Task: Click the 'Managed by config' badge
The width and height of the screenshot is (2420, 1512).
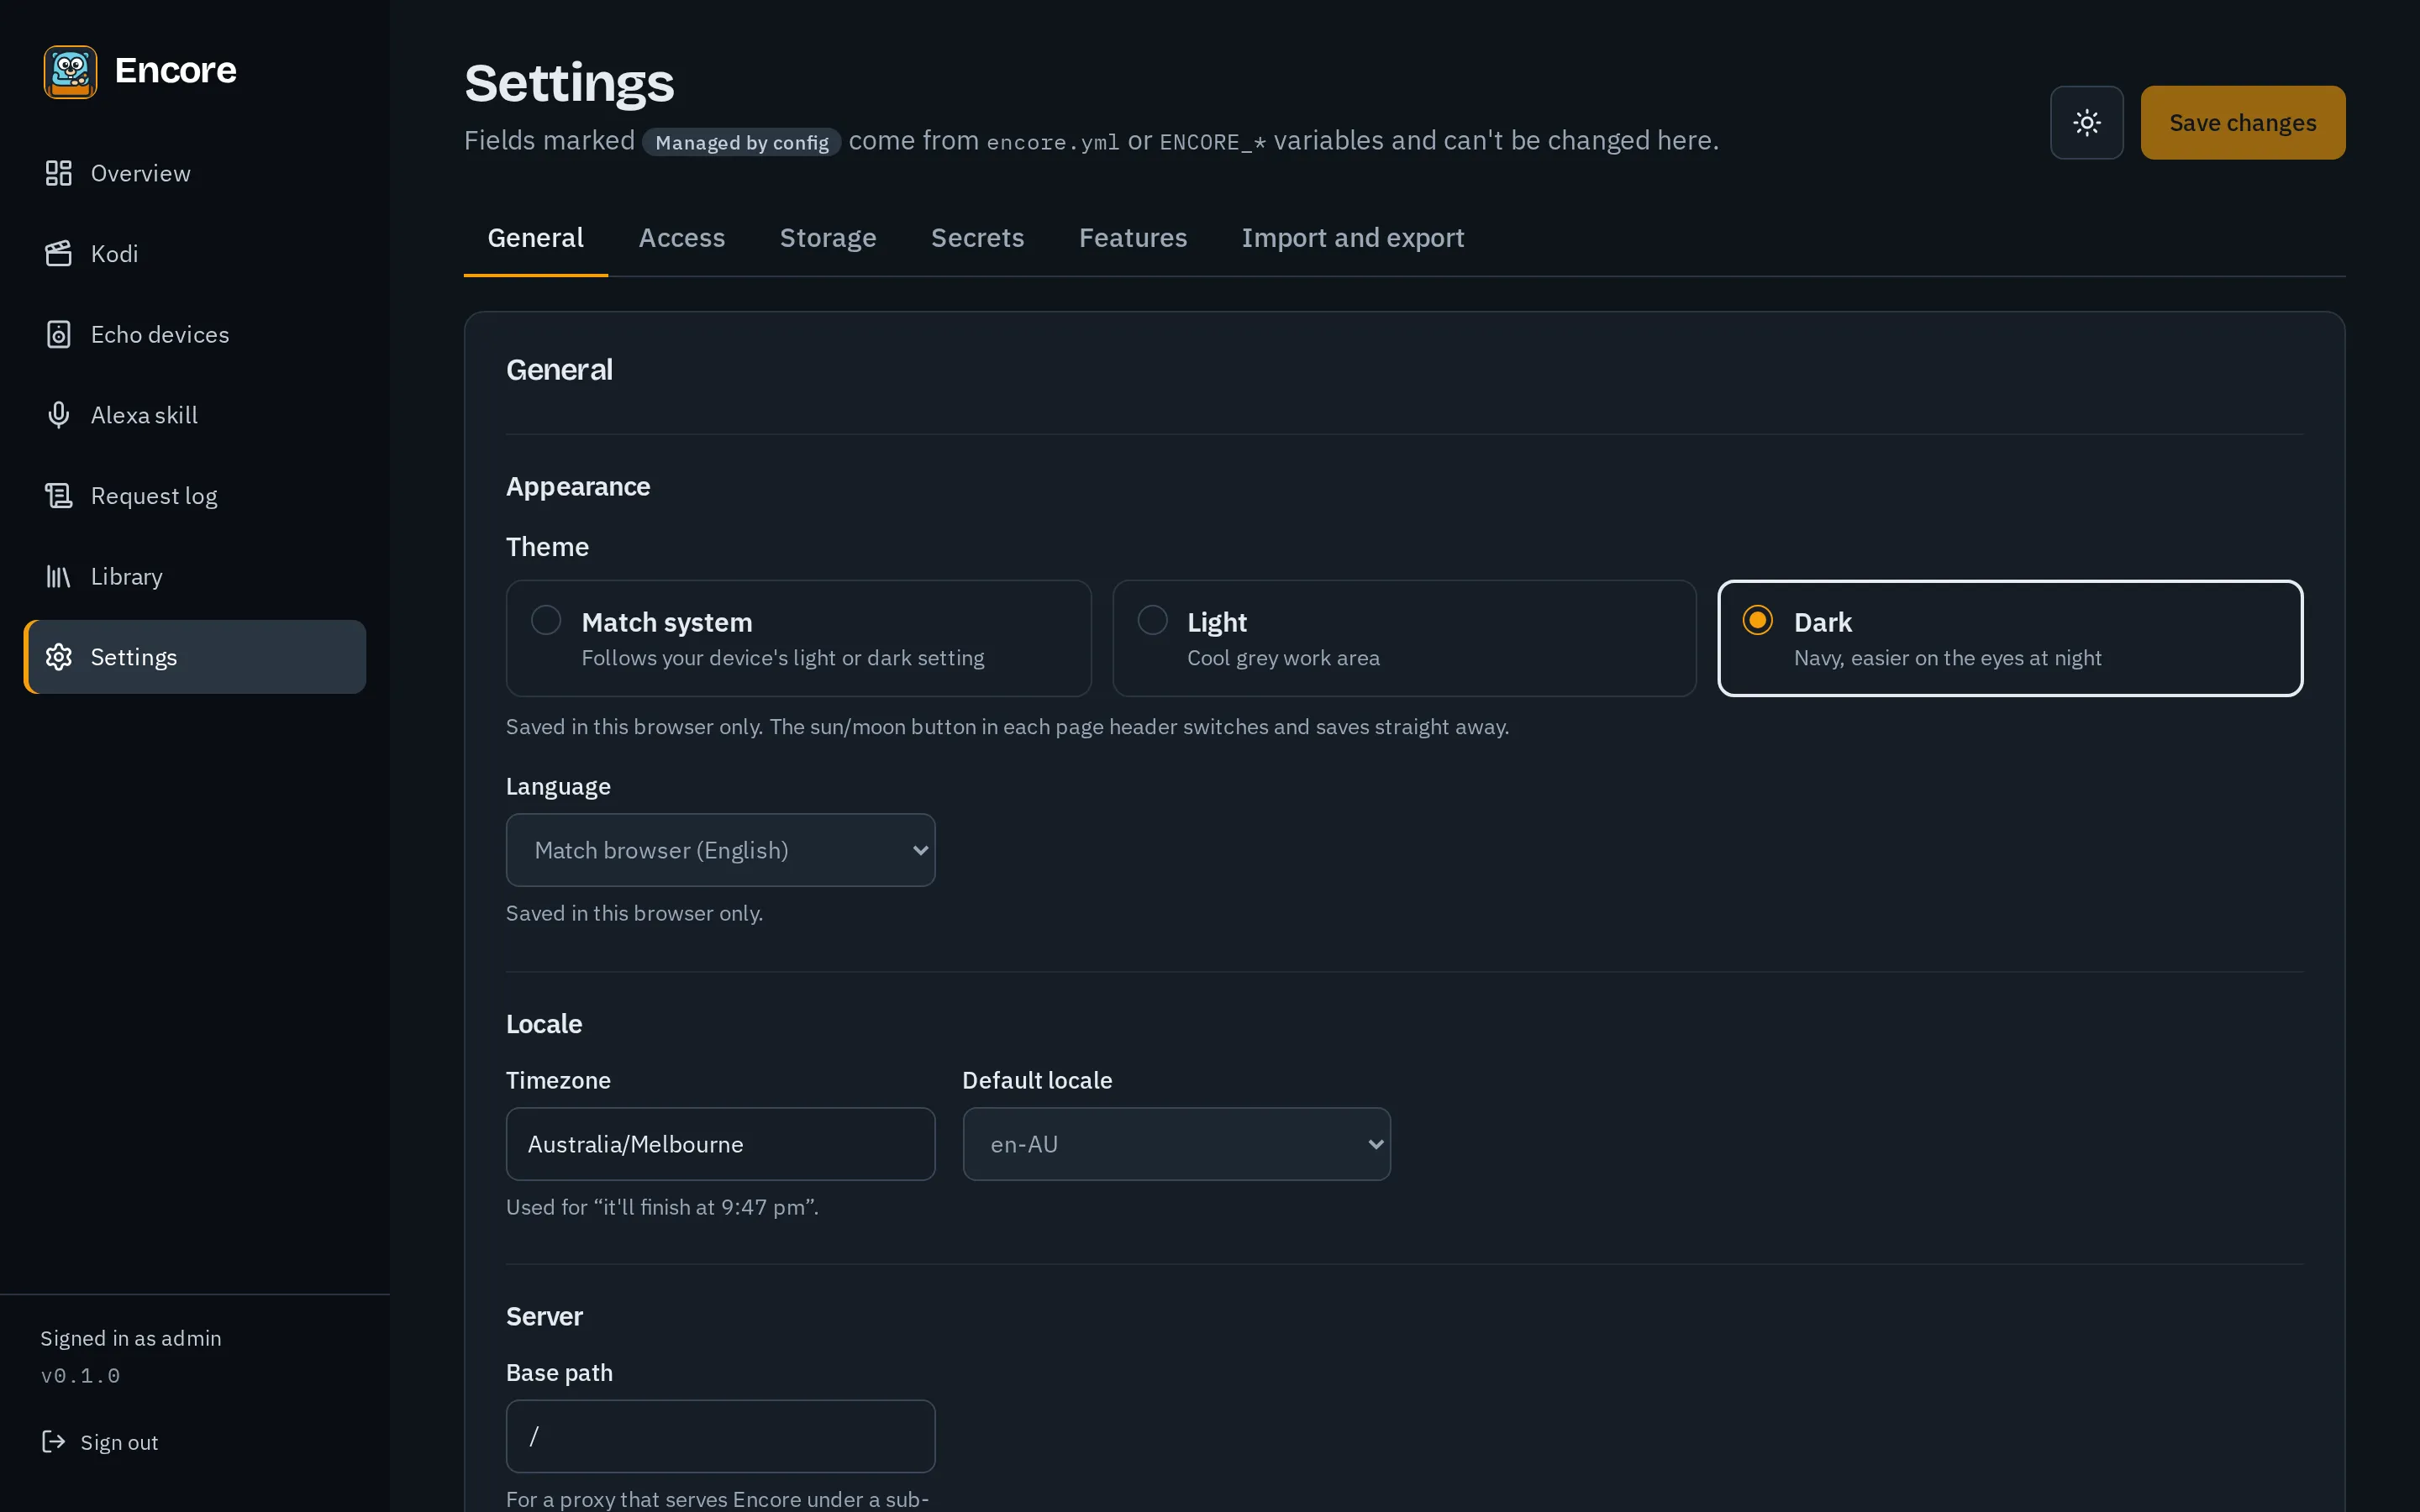Action: [x=741, y=142]
